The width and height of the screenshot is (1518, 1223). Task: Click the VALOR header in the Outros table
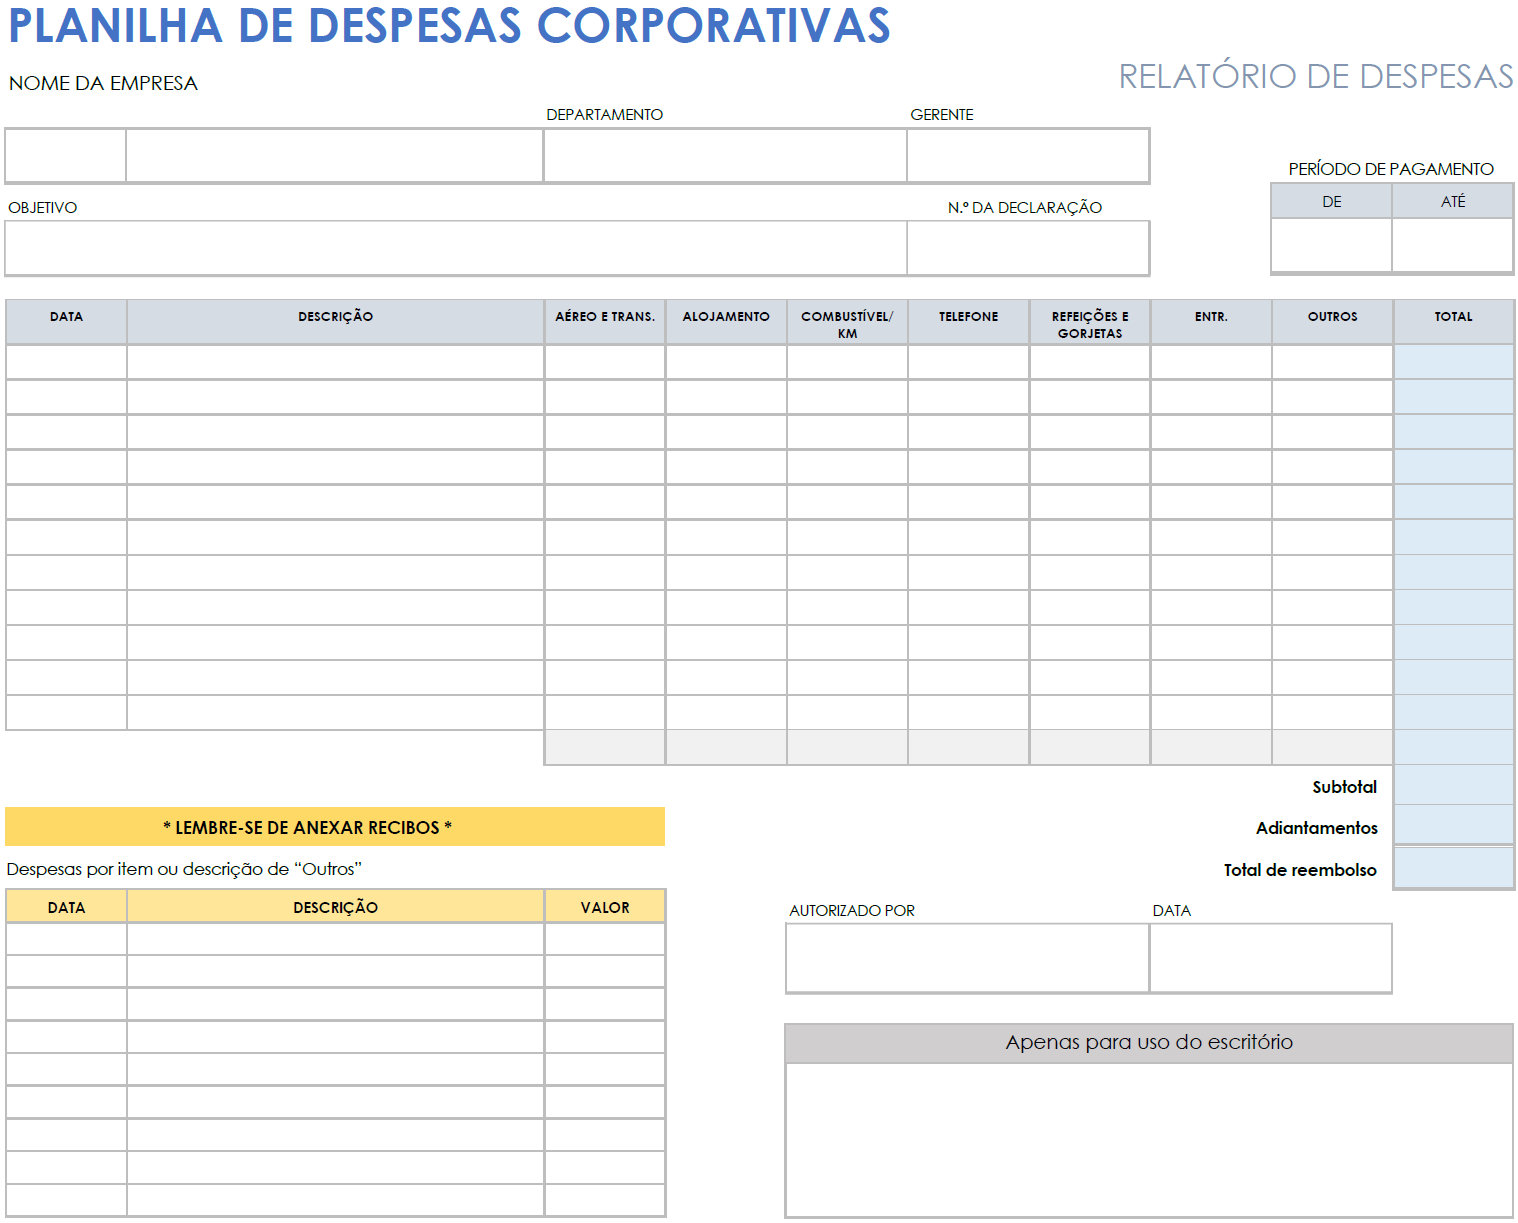click(x=604, y=906)
